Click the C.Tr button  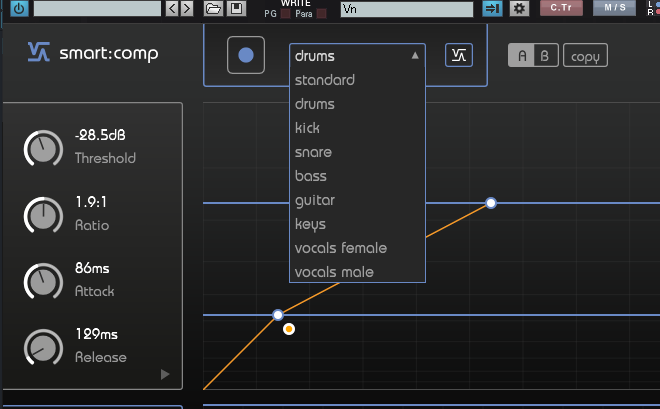[561, 8]
